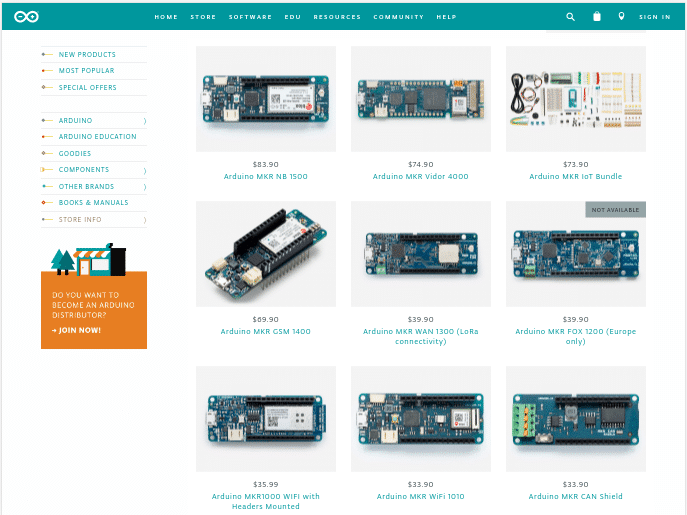This screenshot has height=515, width=687.
Task: Expand the Arduino category in sidebar
Action: pos(144,121)
